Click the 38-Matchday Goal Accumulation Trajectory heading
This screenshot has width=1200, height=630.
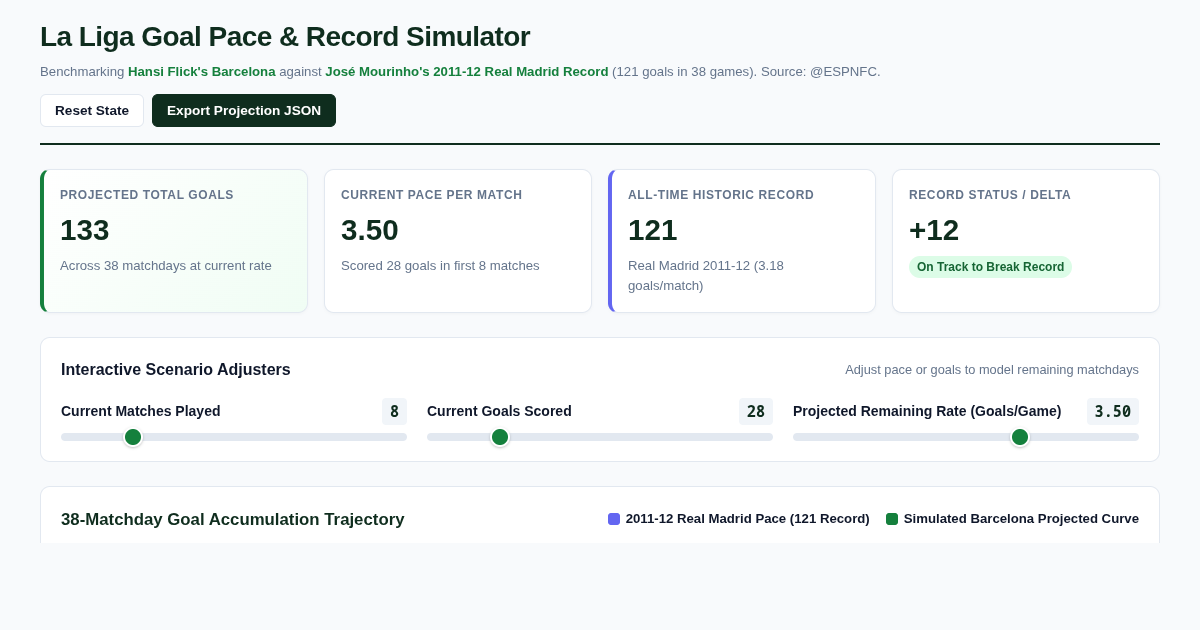point(233,520)
